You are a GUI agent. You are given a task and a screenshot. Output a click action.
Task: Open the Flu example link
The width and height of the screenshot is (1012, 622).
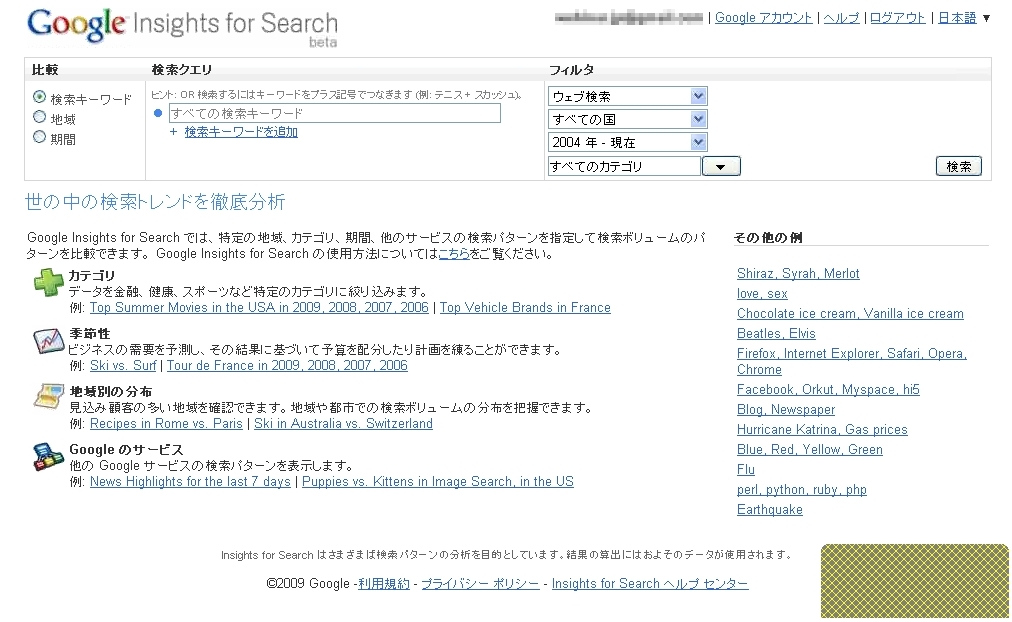pyautogui.click(x=745, y=470)
